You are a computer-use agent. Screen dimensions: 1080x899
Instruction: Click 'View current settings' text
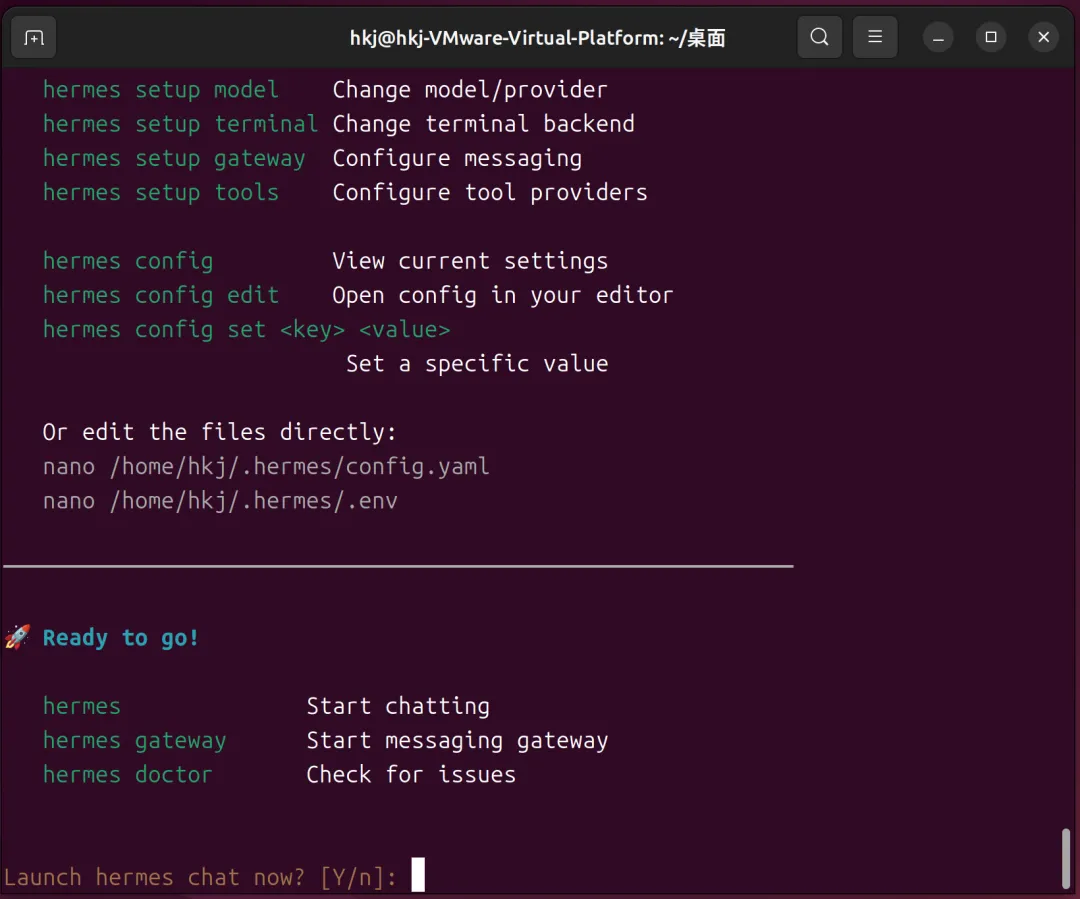pyautogui.click(x=470, y=261)
